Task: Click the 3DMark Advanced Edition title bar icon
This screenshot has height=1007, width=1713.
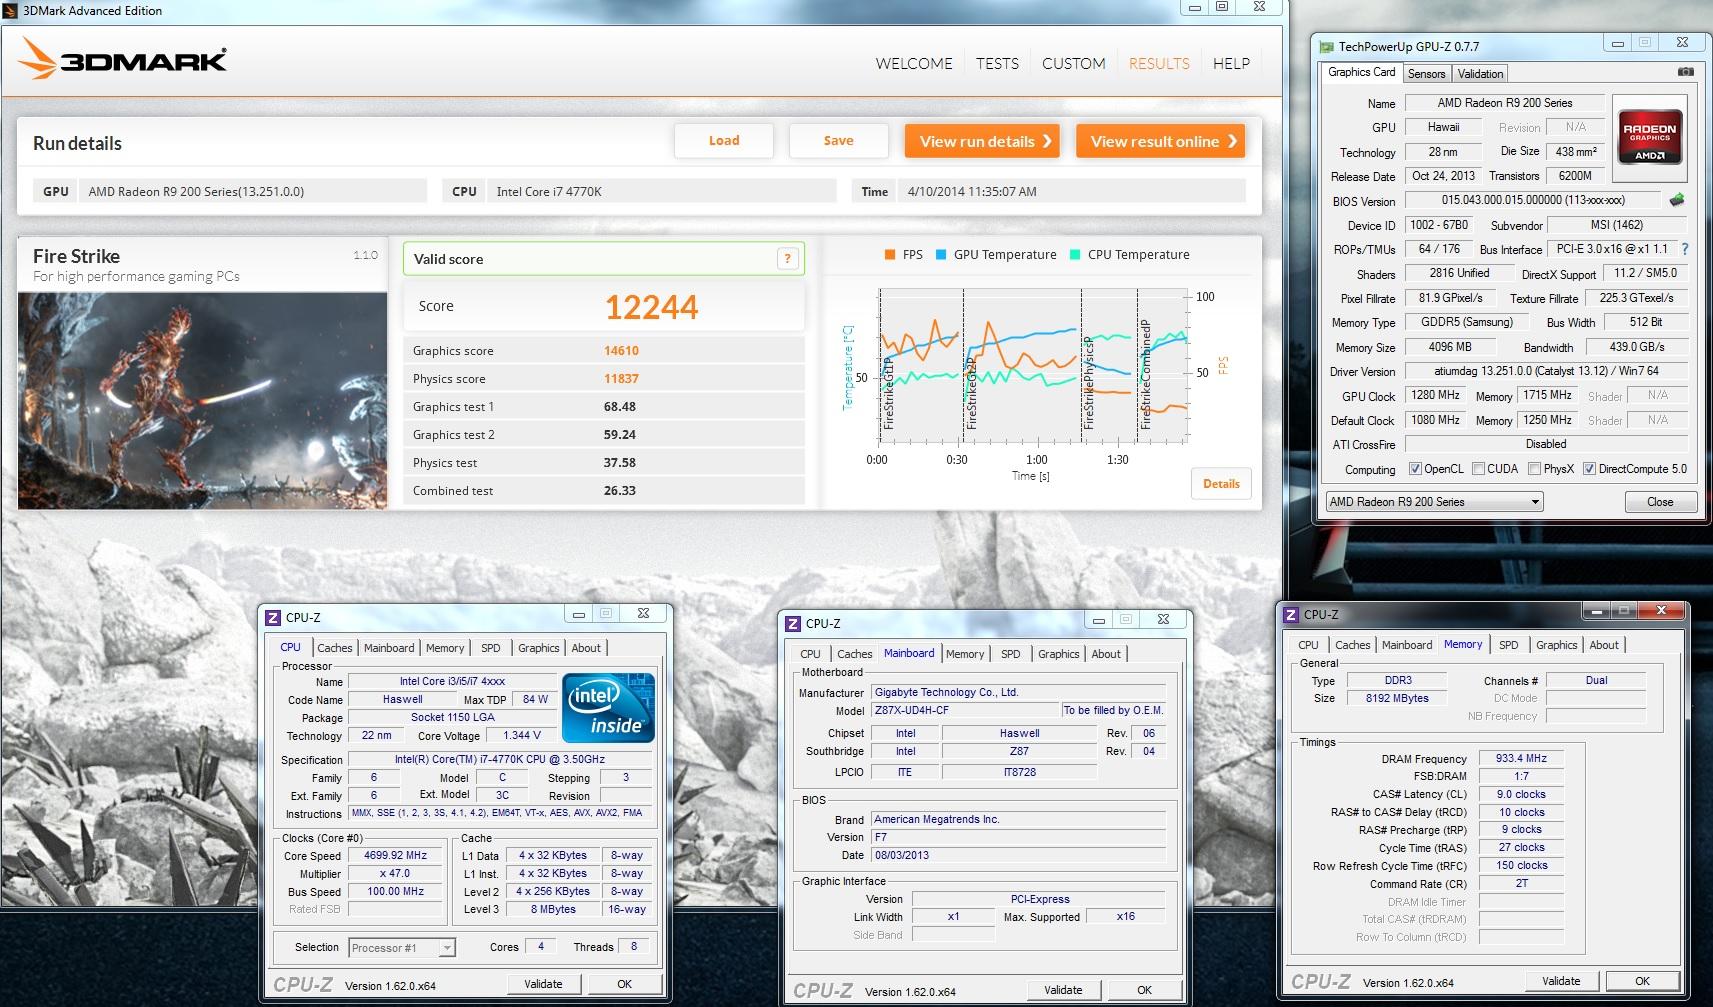Action: coord(11,10)
